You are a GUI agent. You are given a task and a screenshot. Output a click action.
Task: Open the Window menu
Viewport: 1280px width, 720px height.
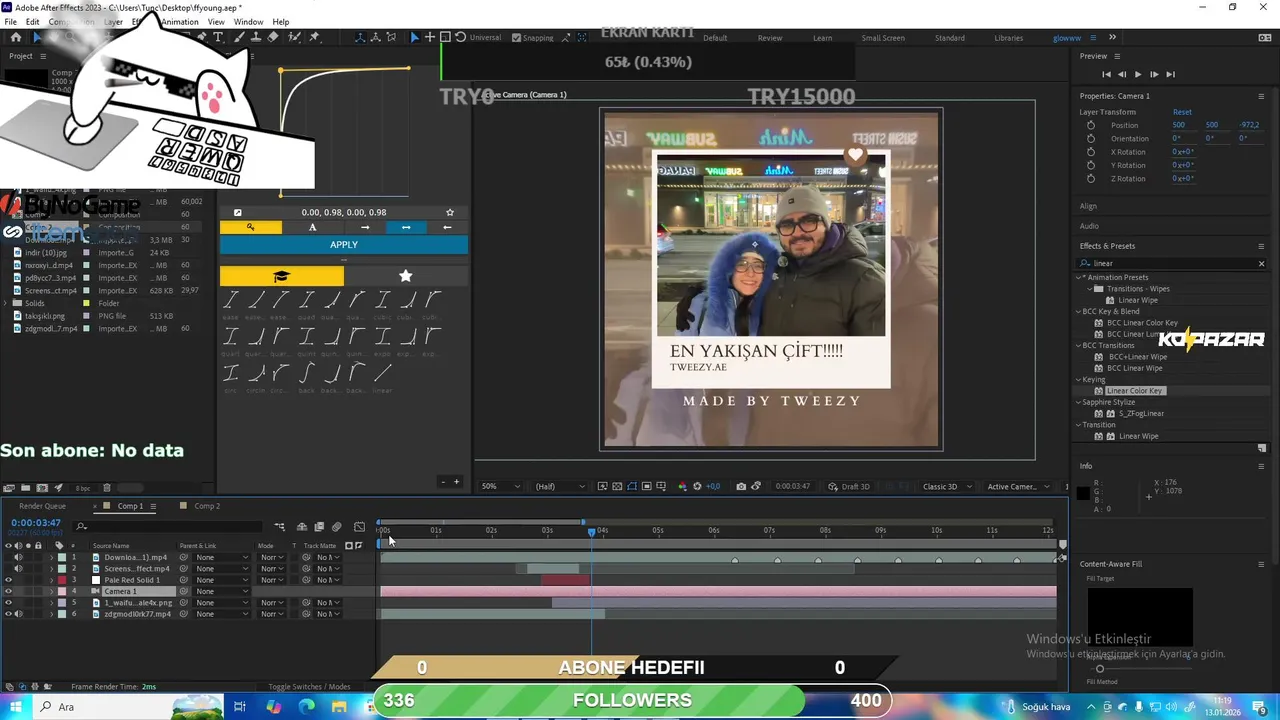click(248, 22)
